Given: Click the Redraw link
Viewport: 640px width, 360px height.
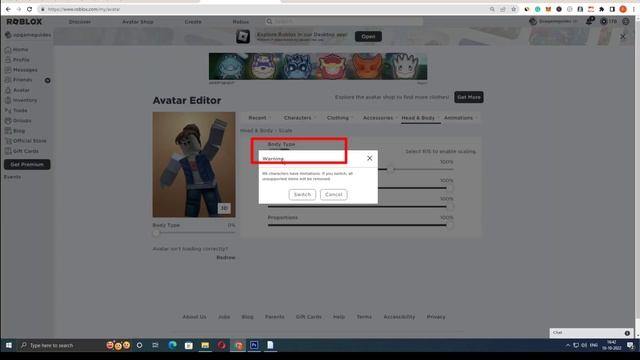Looking at the screenshot, I should coord(226,258).
